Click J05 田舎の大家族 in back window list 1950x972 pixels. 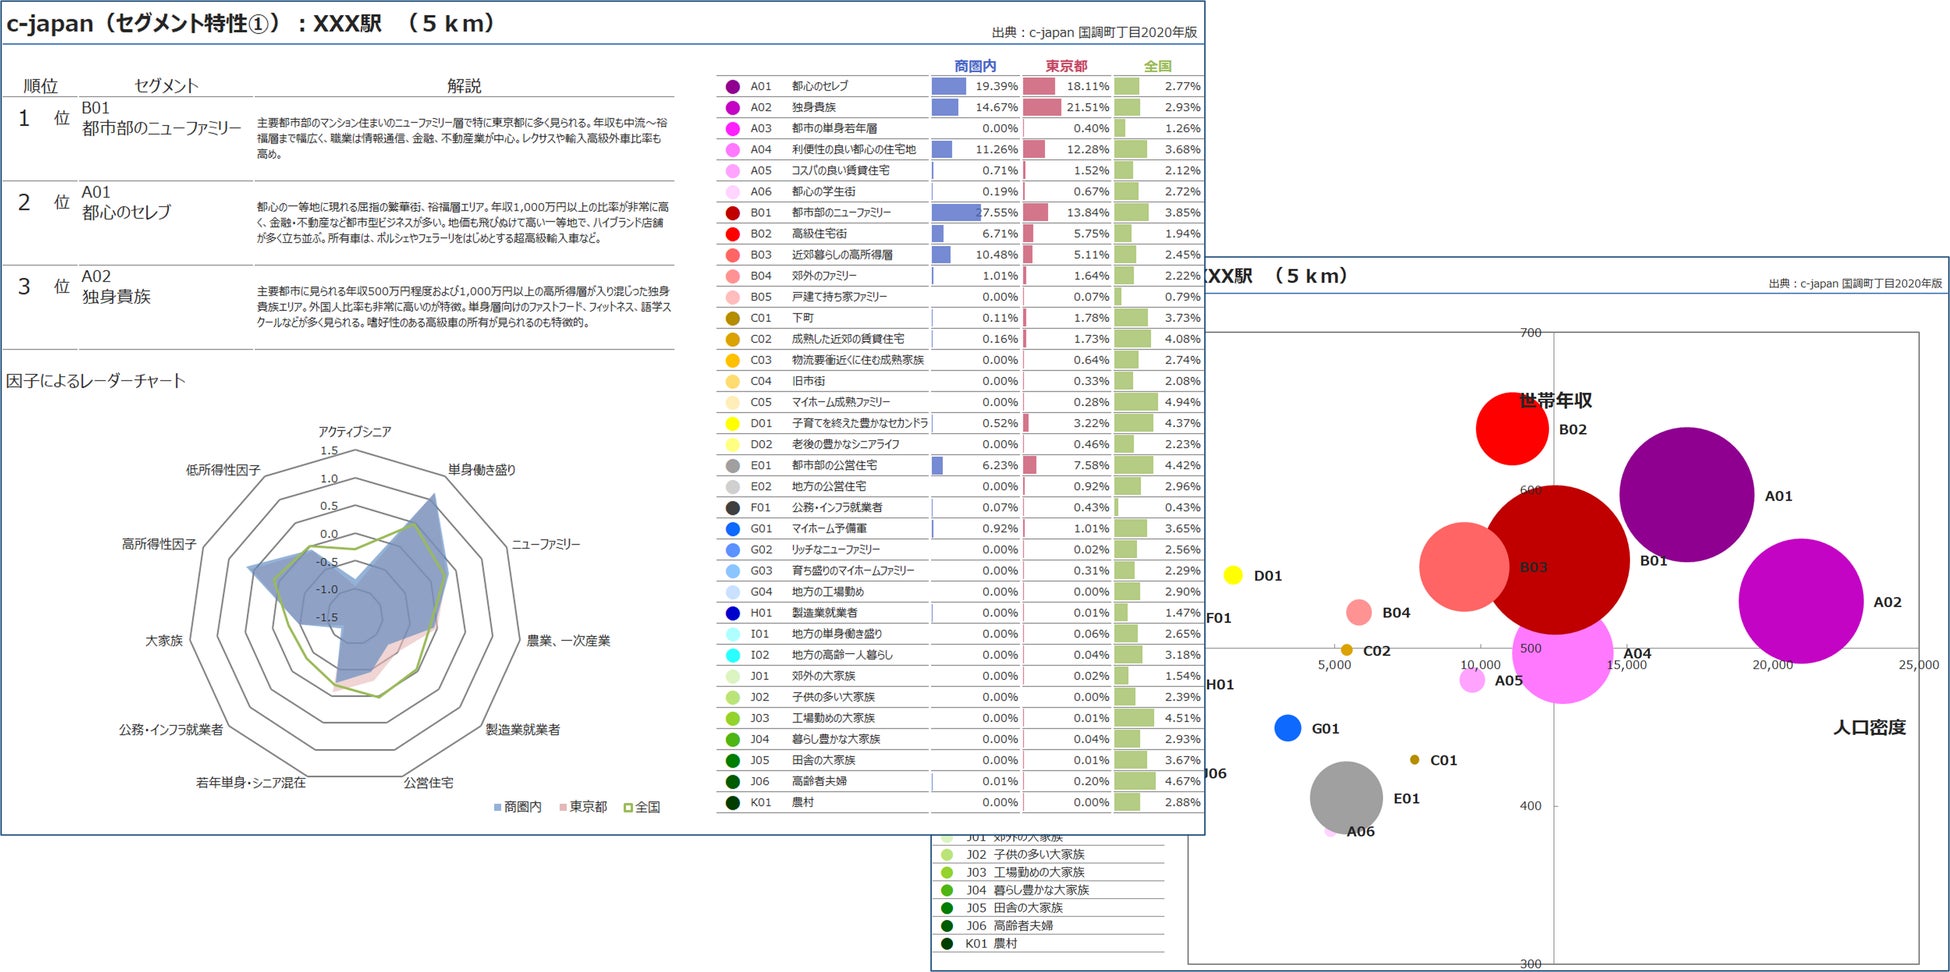[1014, 908]
